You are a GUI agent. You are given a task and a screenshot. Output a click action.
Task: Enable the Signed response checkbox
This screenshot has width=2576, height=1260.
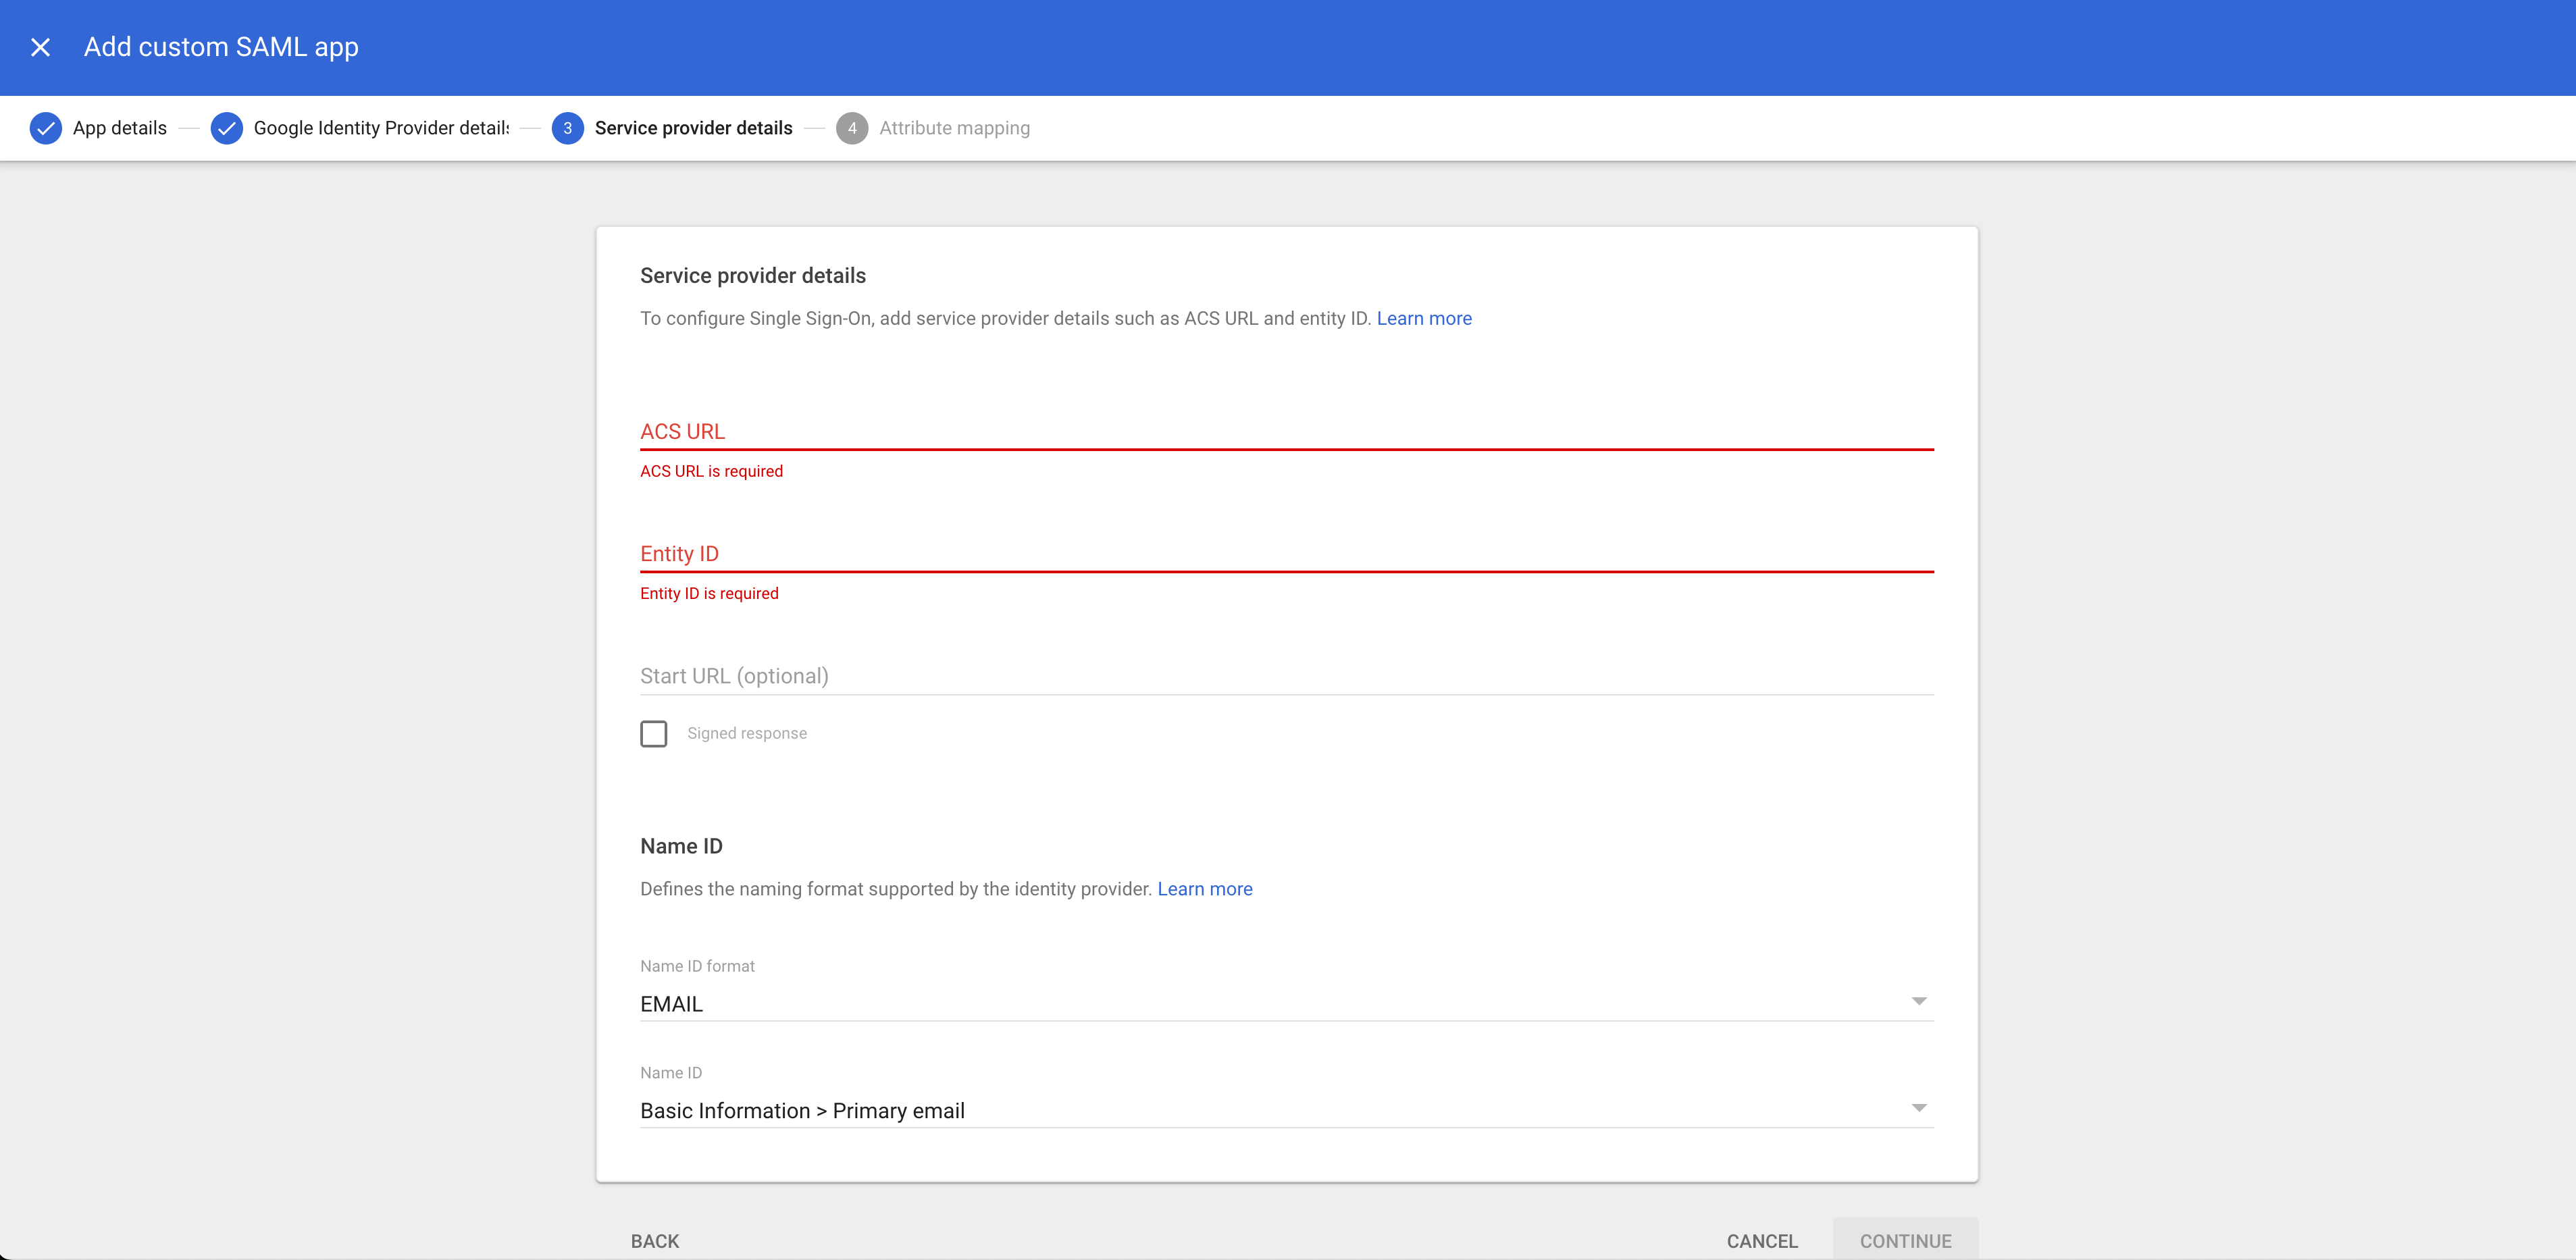(x=653, y=733)
